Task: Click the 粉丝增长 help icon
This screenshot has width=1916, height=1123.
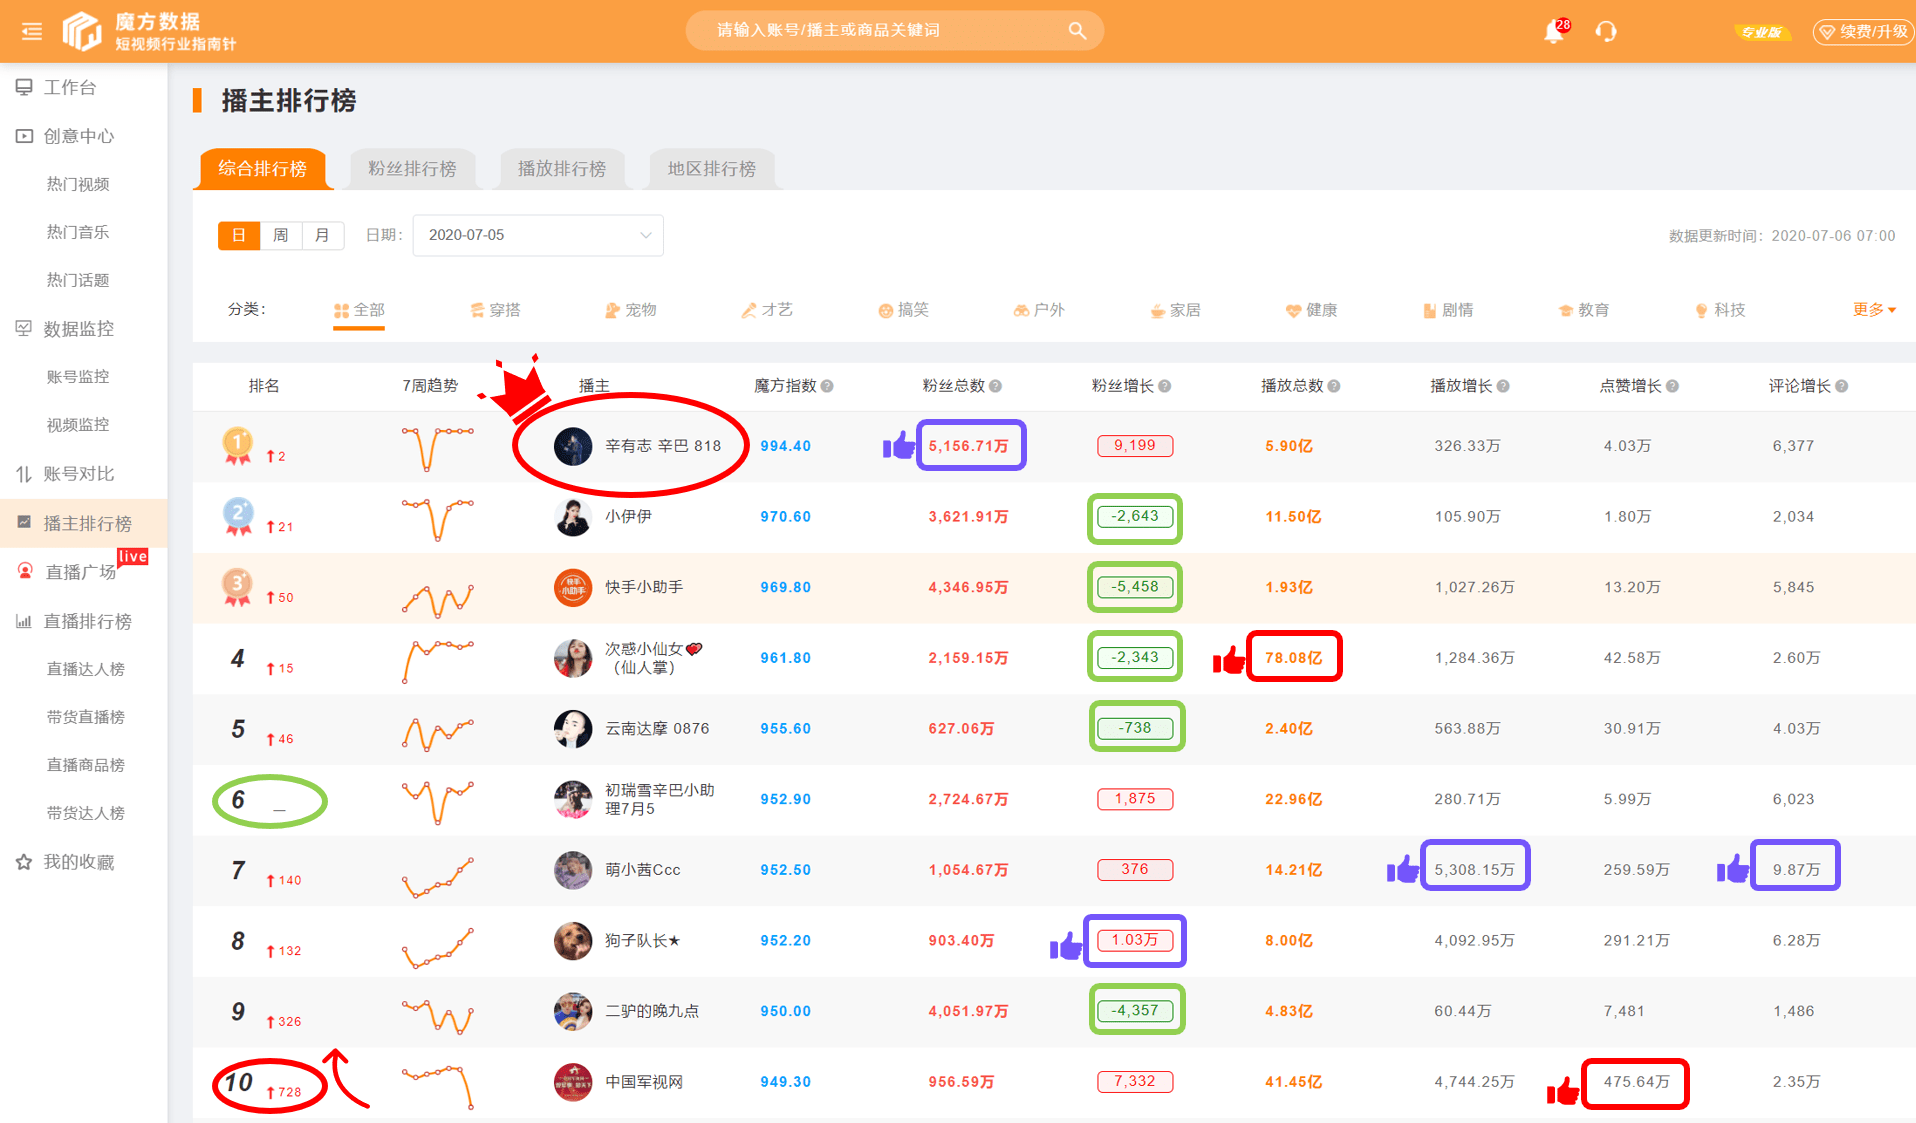Action: [1165, 386]
